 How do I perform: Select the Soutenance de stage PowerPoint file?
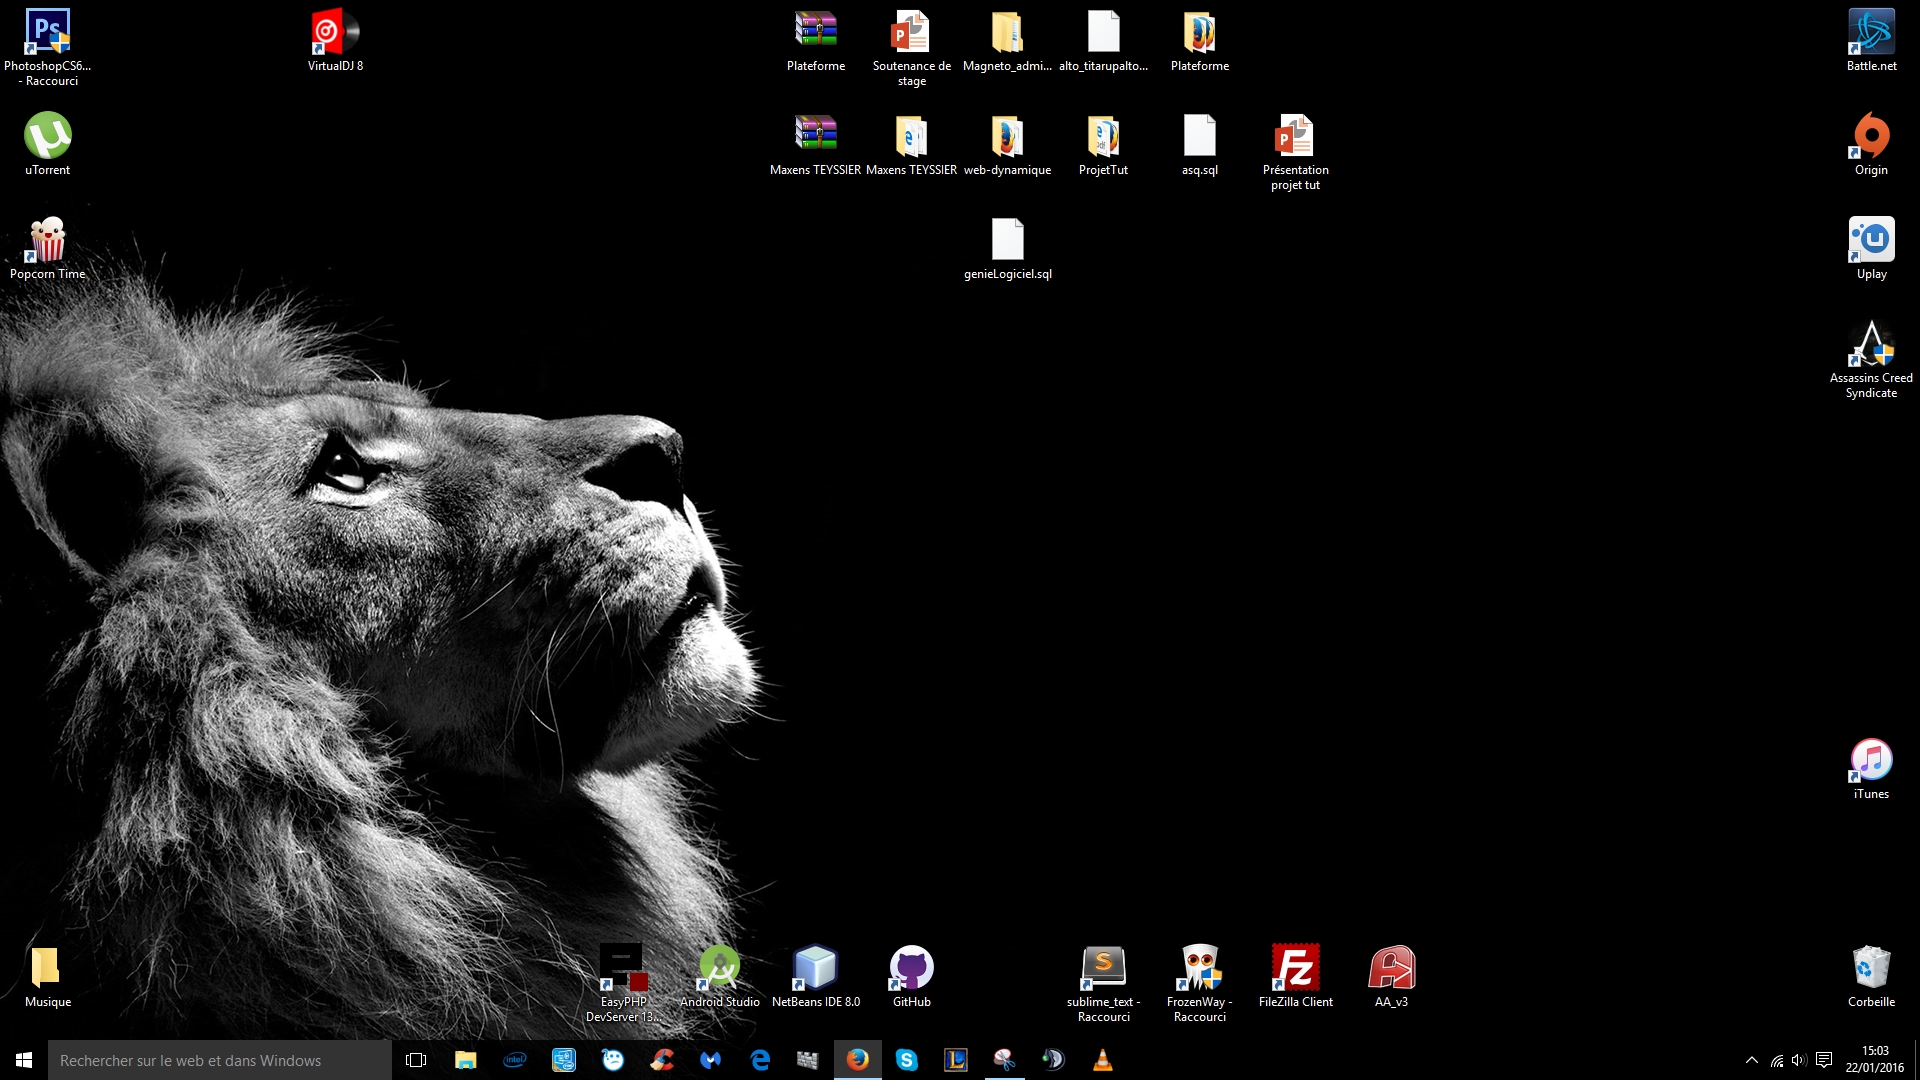pos(911,47)
